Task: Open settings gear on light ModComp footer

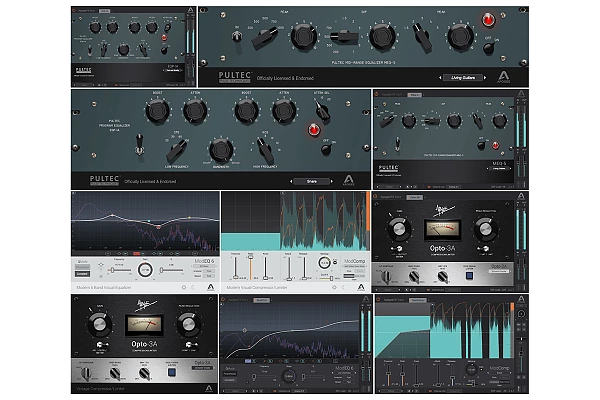Action: (x=334, y=287)
